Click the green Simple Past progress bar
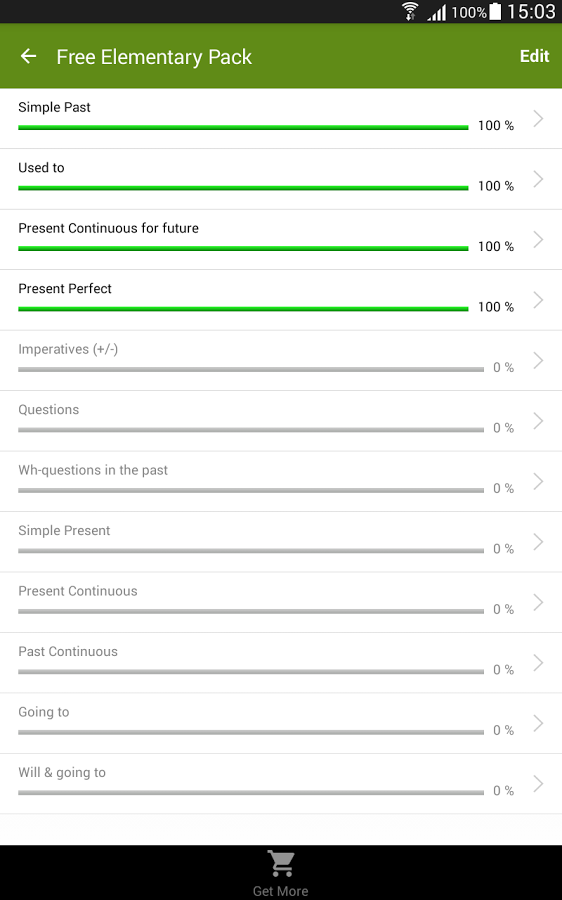Image resolution: width=562 pixels, height=900 pixels. click(243, 127)
